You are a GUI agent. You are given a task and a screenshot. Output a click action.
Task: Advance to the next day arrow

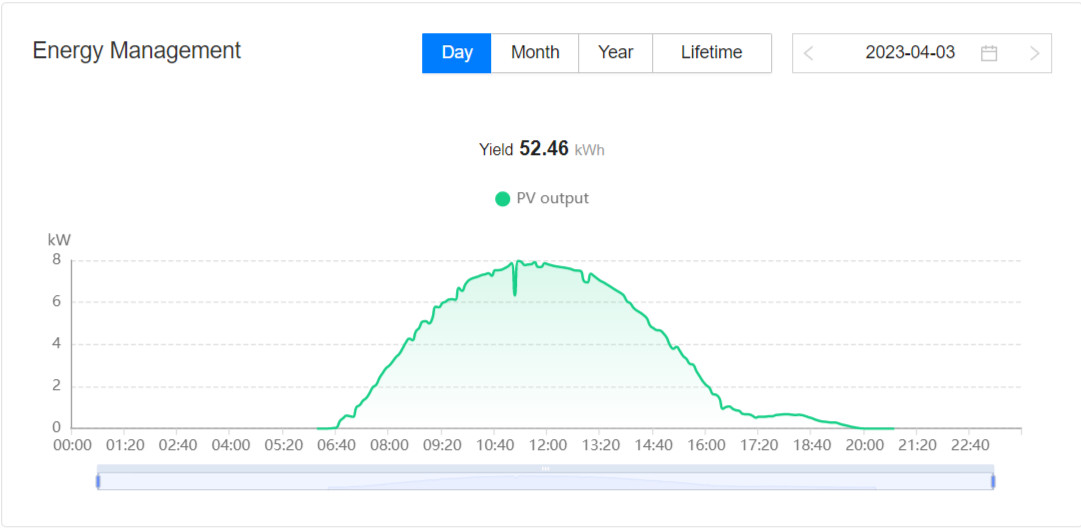1034,54
